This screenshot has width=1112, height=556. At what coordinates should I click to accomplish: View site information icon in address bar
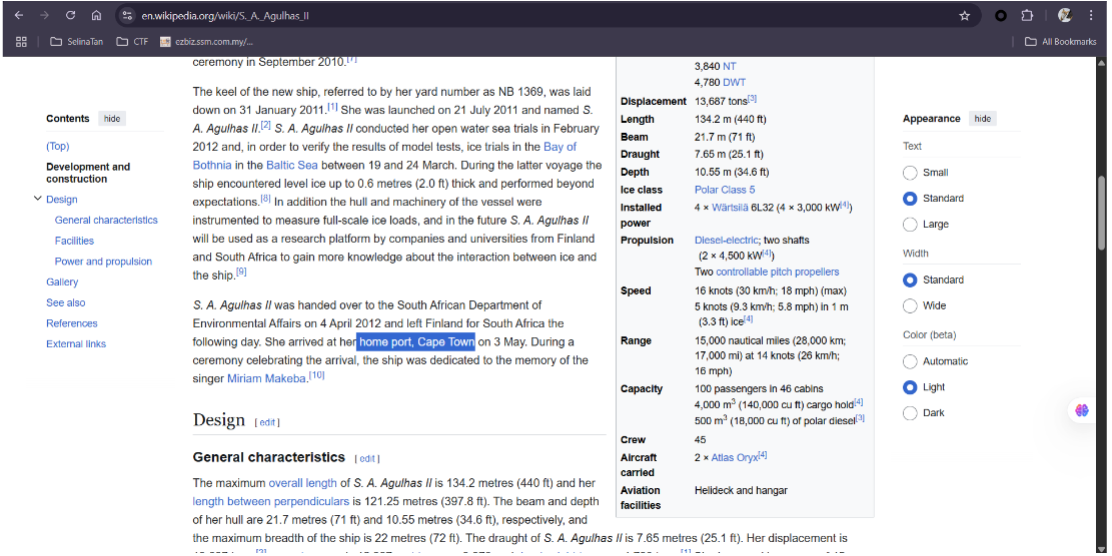(126, 15)
